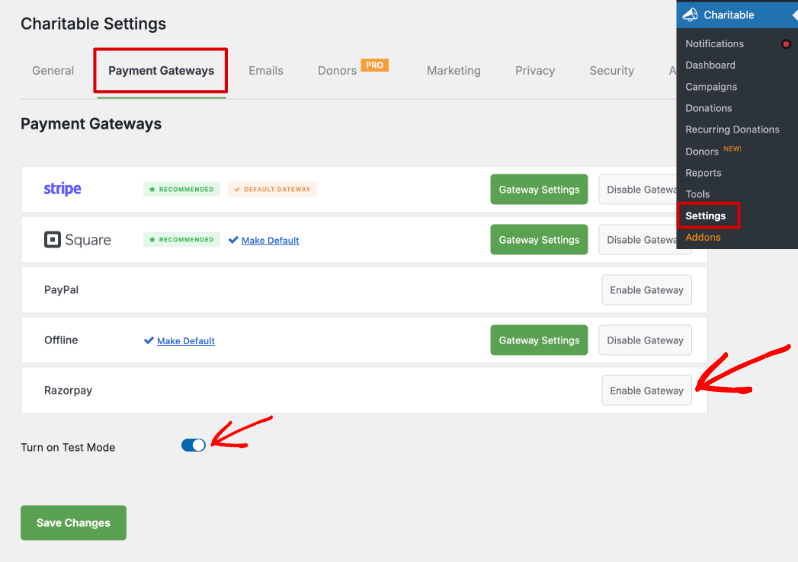Viewport: 798px width, 562px height.
Task: Click the Razorpay gateway name
Action: [x=68, y=390]
